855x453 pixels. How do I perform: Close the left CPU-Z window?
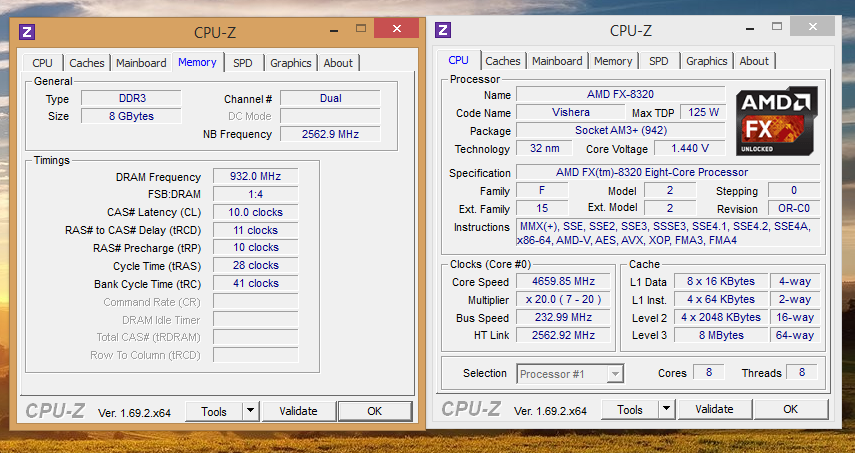click(397, 29)
